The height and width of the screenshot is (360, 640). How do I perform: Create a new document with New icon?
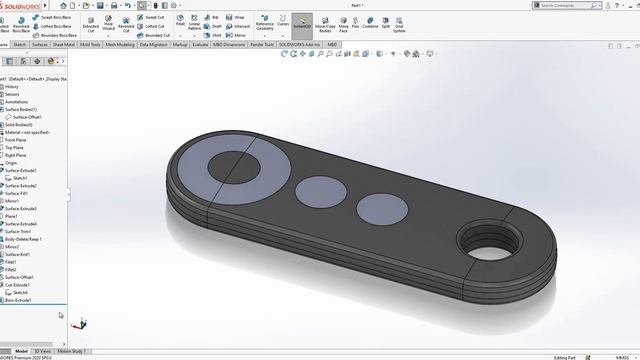click(73, 5)
